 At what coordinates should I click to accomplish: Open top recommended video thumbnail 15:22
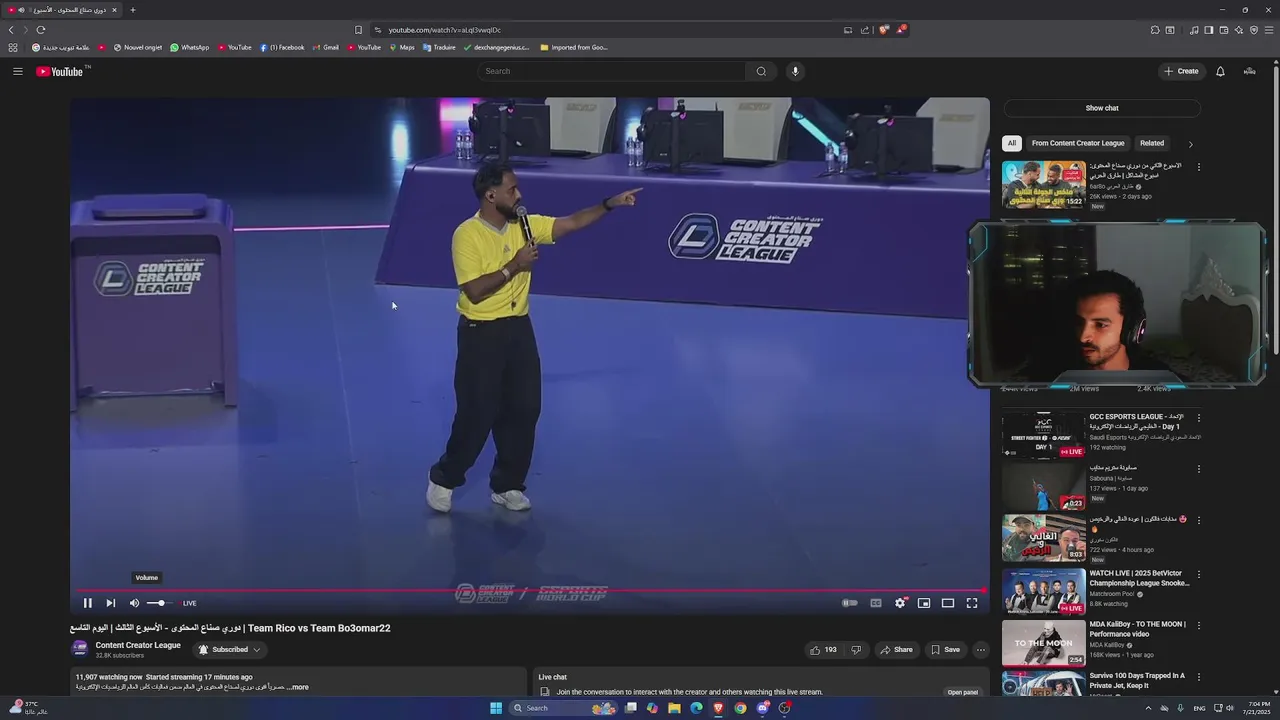click(1043, 184)
